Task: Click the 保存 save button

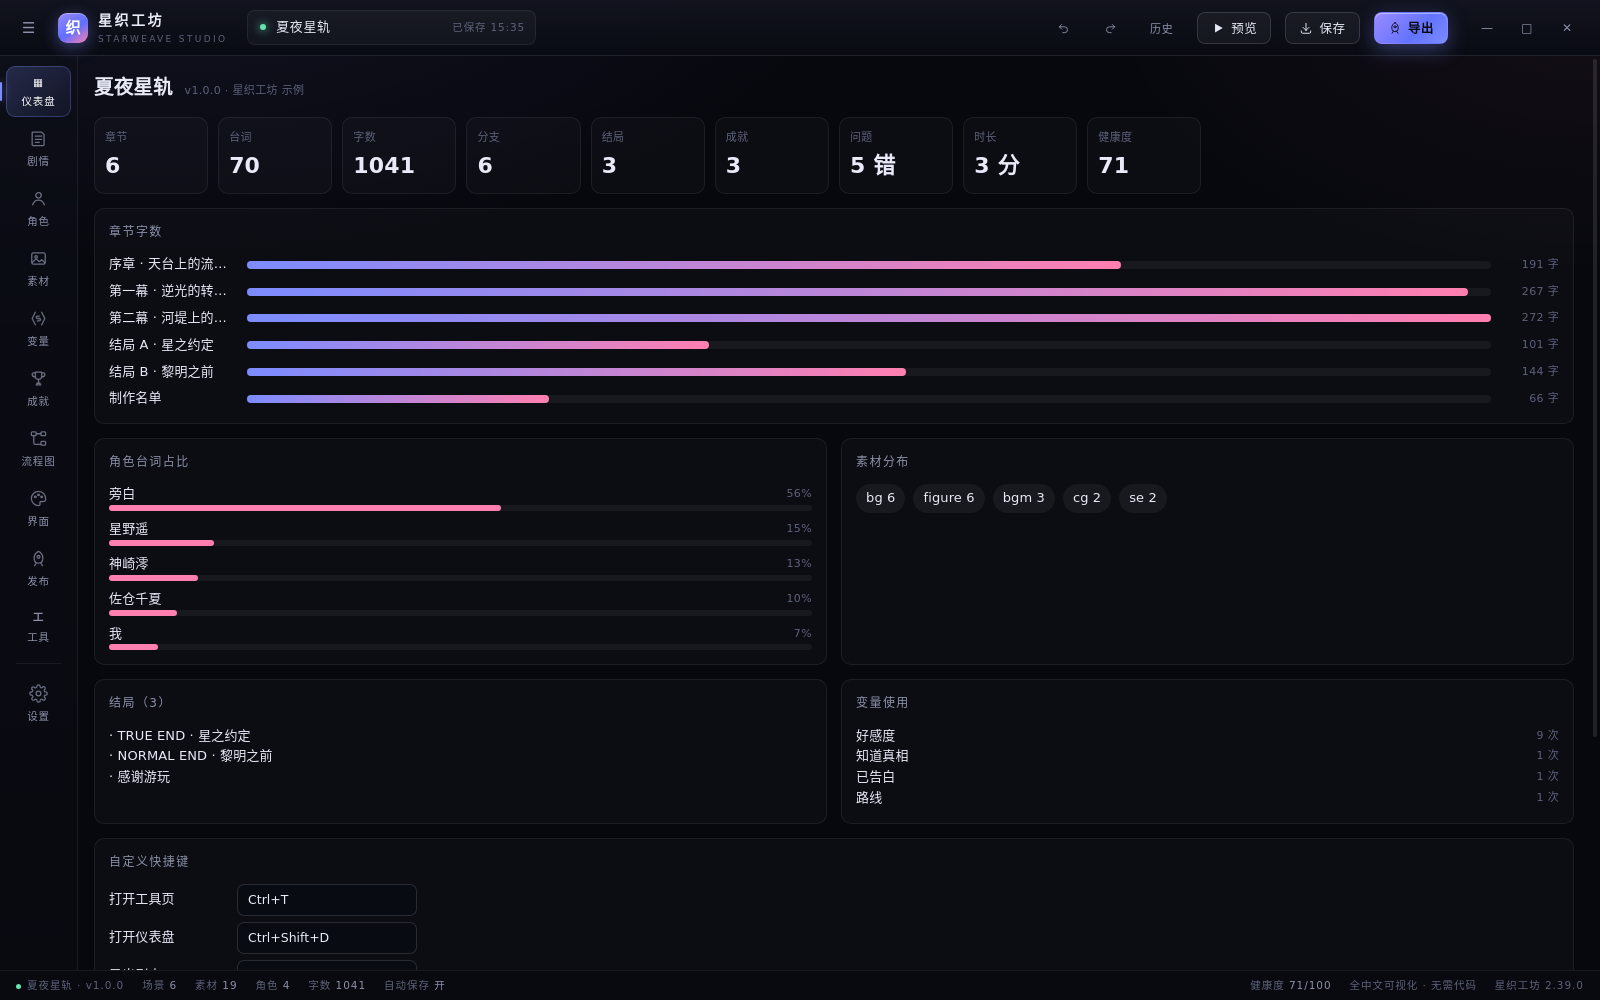Action: [1322, 28]
